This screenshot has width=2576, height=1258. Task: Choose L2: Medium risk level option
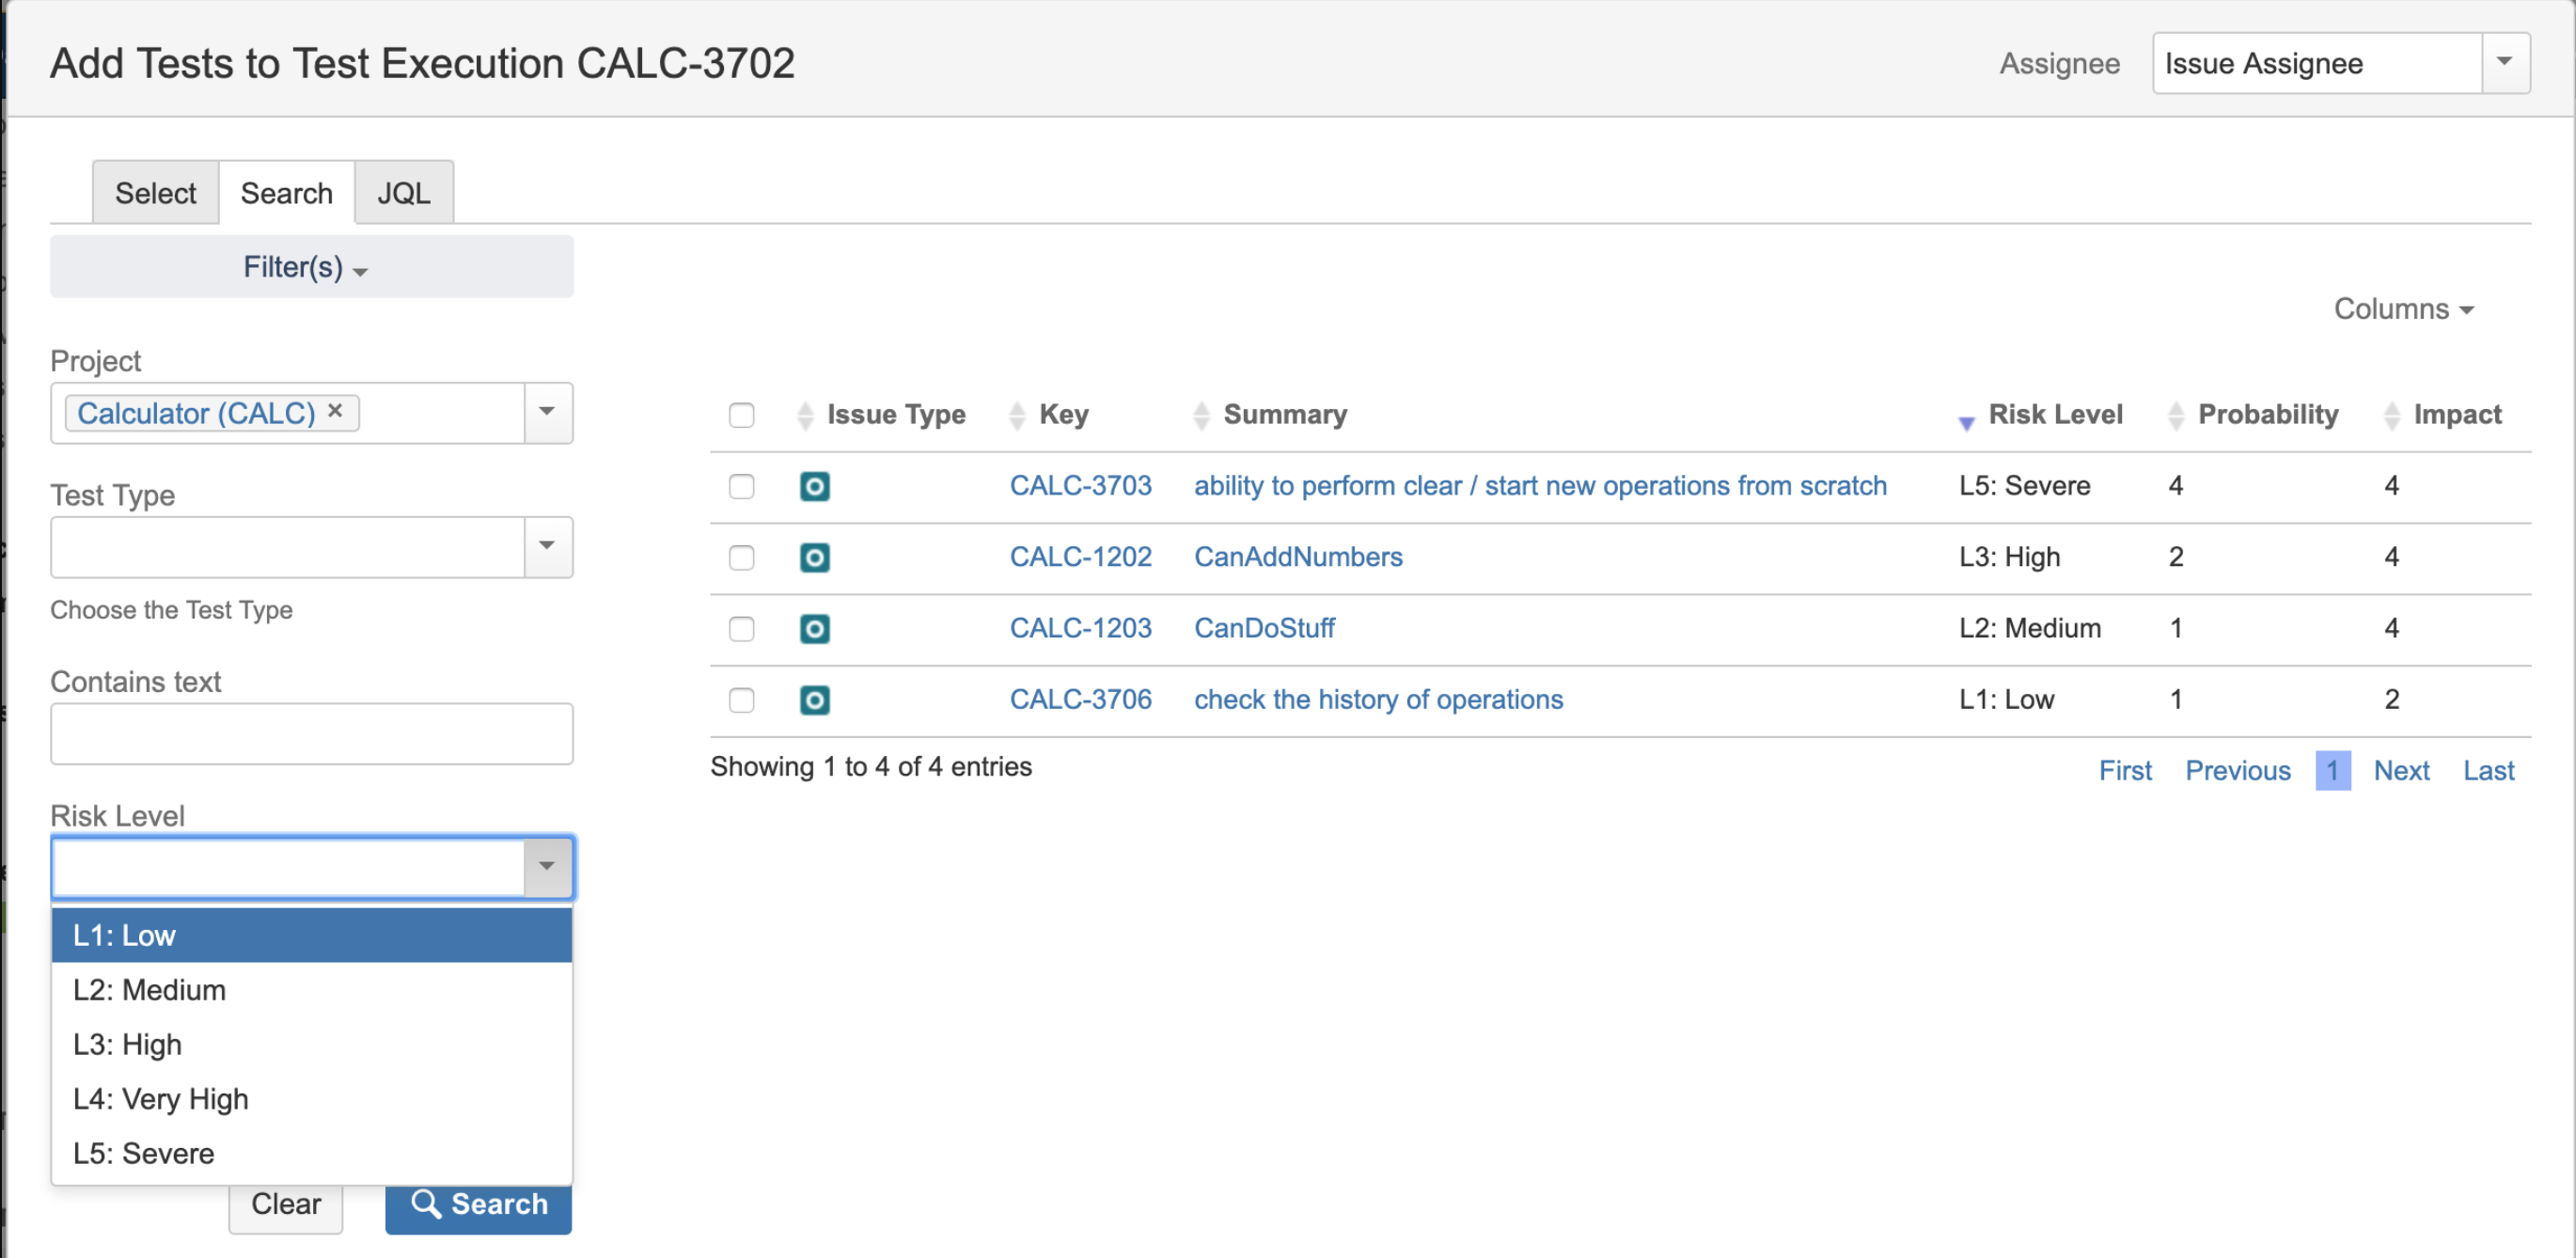pos(311,990)
